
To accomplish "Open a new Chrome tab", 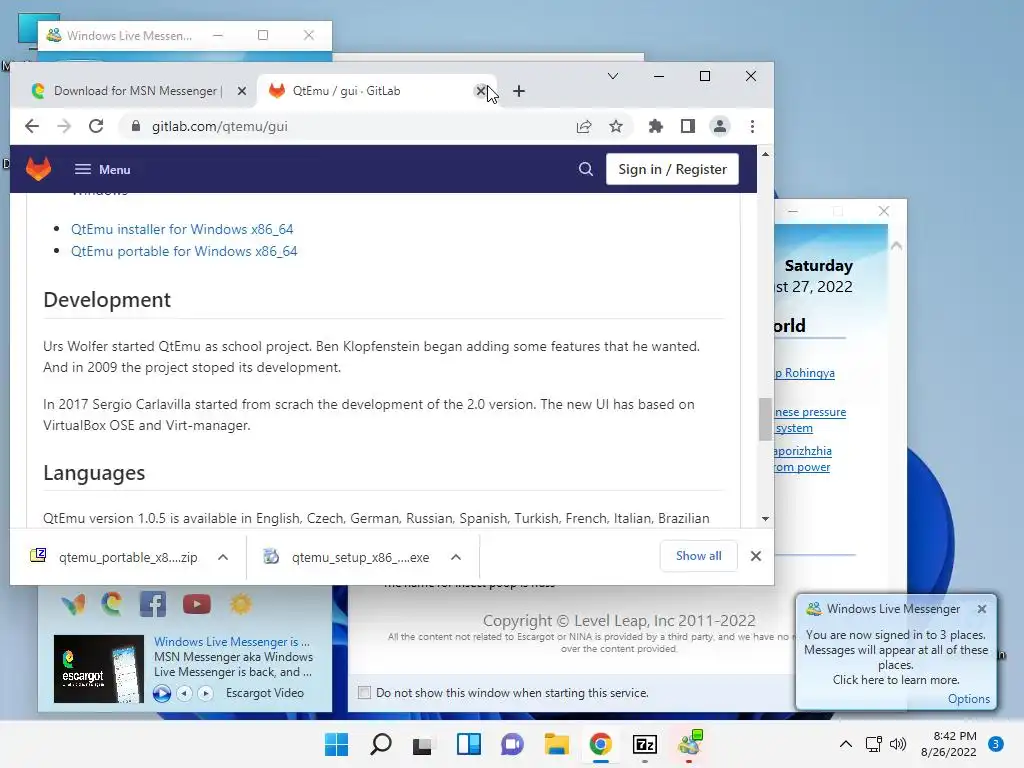I will 519,91.
